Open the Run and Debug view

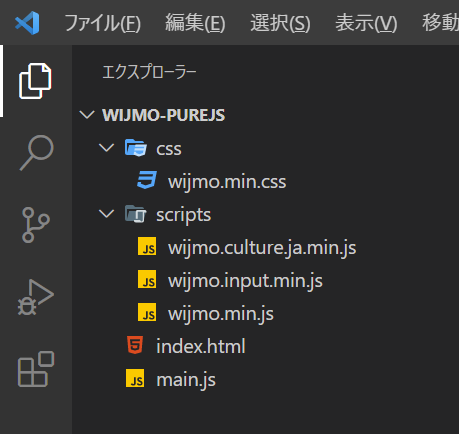36,297
